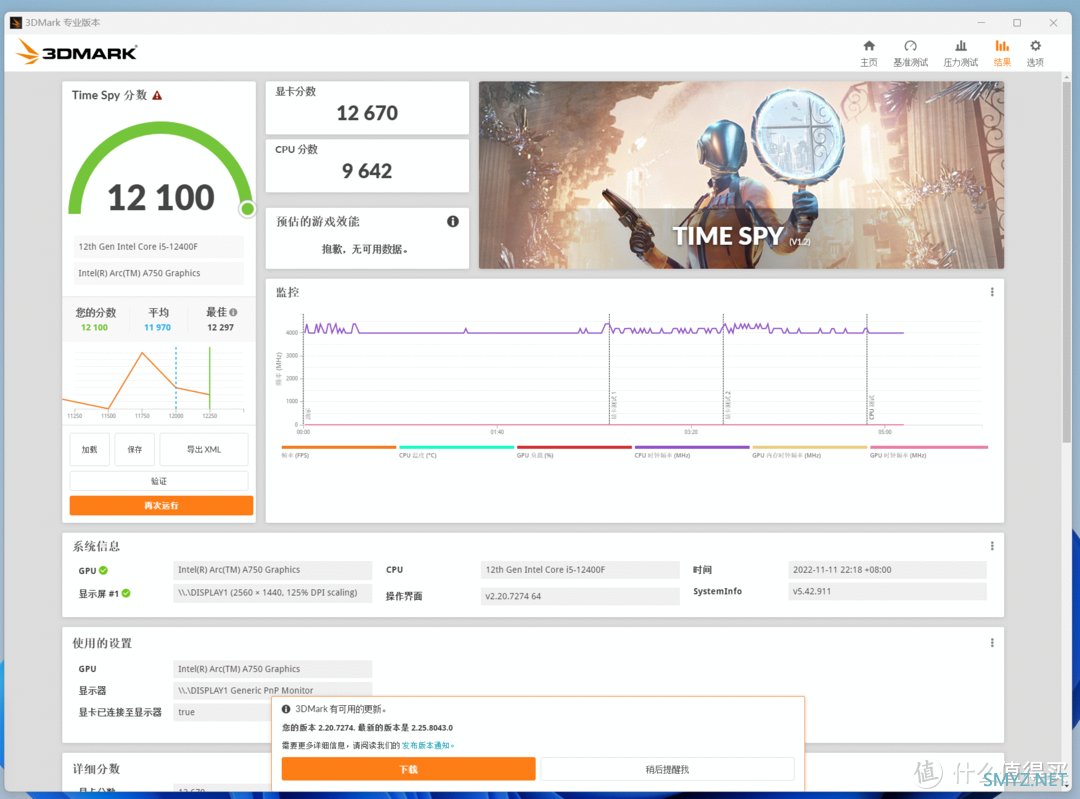Click the 保存 save button
Image resolution: width=1080 pixels, height=799 pixels.
click(x=134, y=449)
